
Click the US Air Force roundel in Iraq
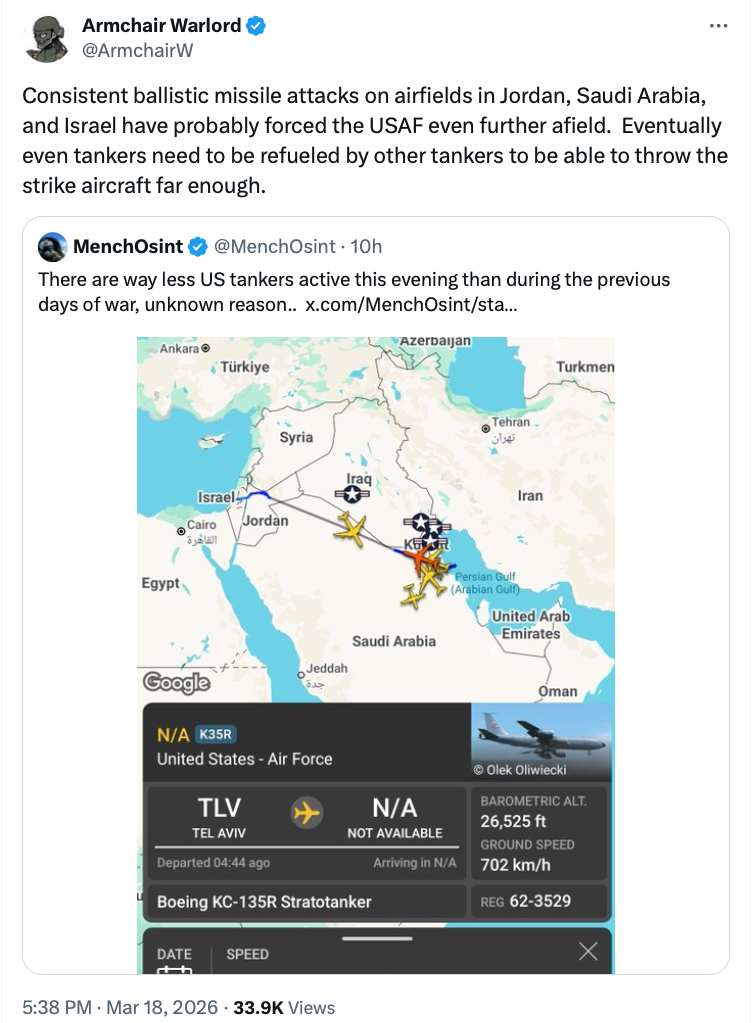pos(354,492)
